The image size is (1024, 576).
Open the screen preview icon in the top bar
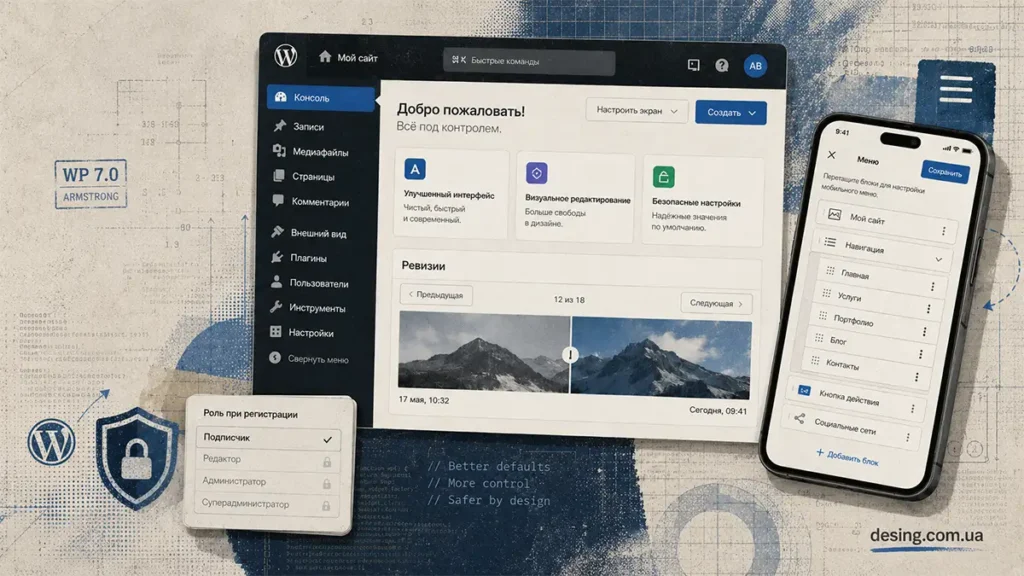[x=694, y=65]
